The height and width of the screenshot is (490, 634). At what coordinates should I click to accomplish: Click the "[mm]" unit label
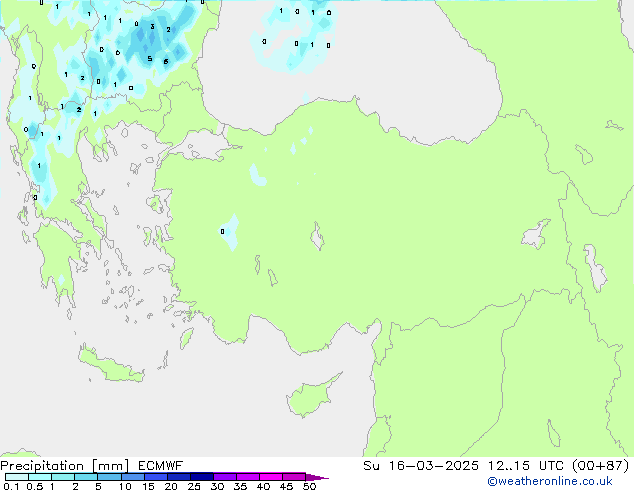tap(110, 466)
